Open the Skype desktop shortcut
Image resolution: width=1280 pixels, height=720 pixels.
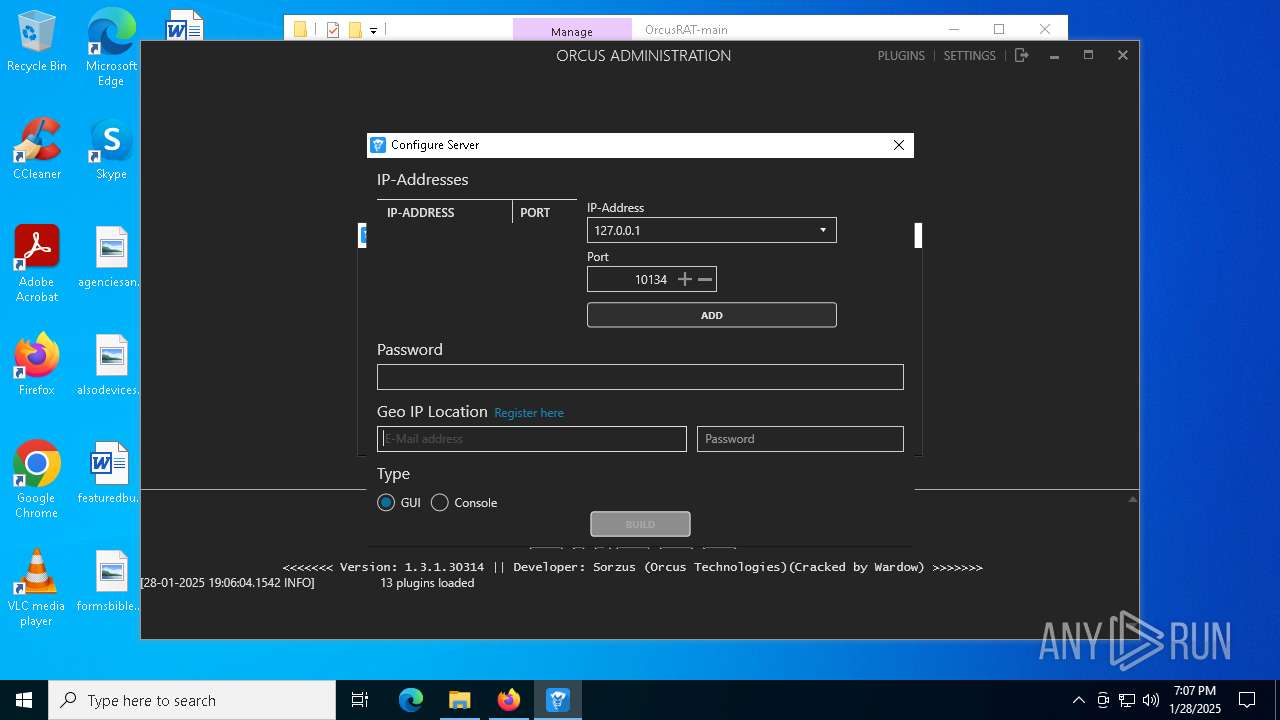[x=111, y=150]
